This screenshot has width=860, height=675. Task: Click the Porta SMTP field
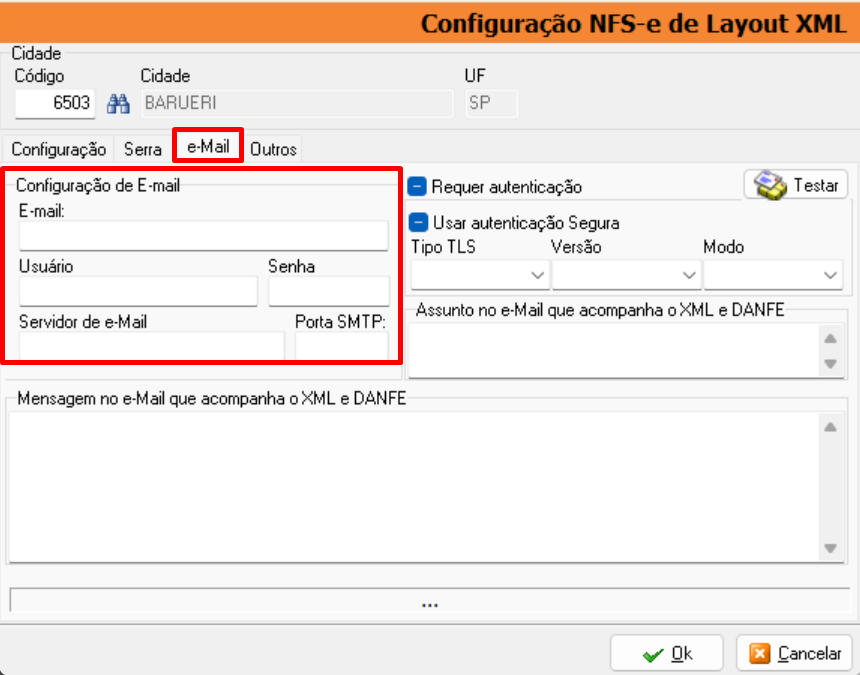pos(342,345)
